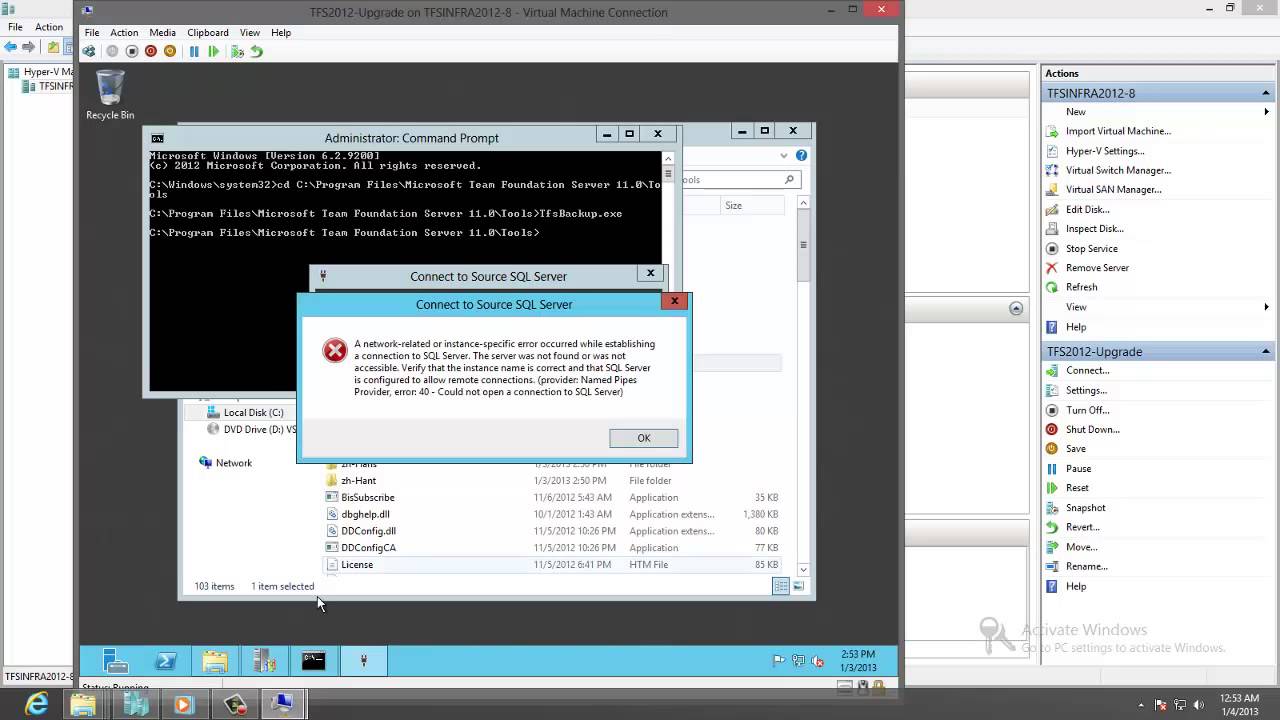Open the Recycle Bin on VM desktop
Viewport: 1280px width, 720px height.
pyautogui.click(x=110, y=95)
